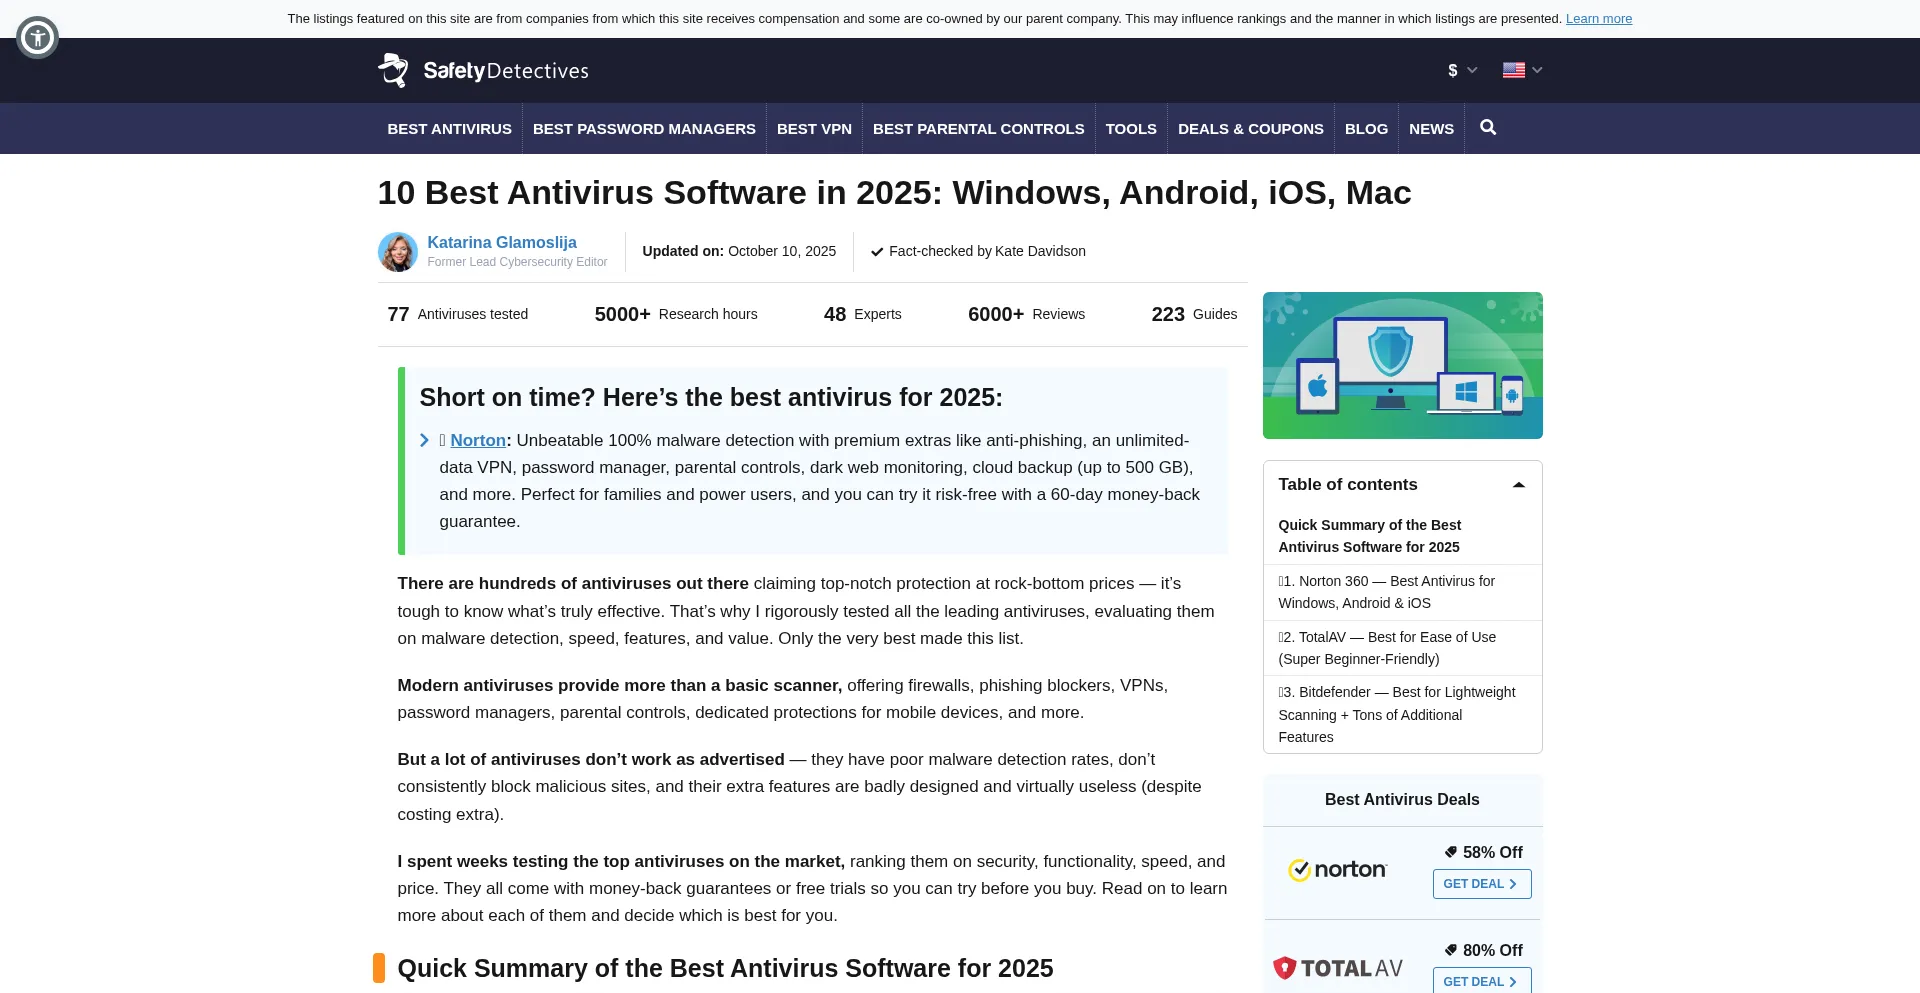Click the Get Deal button for Norton
The image size is (1920, 993).
1481,884
